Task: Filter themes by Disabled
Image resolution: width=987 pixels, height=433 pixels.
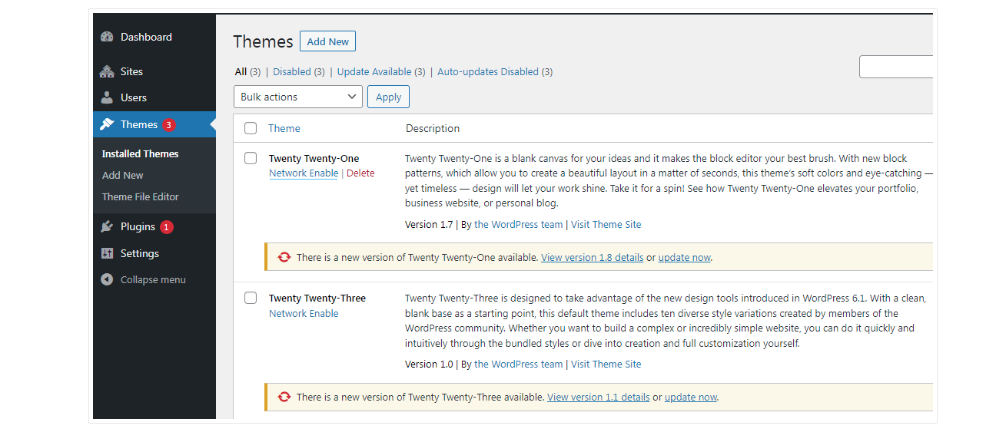Action: (291, 72)
